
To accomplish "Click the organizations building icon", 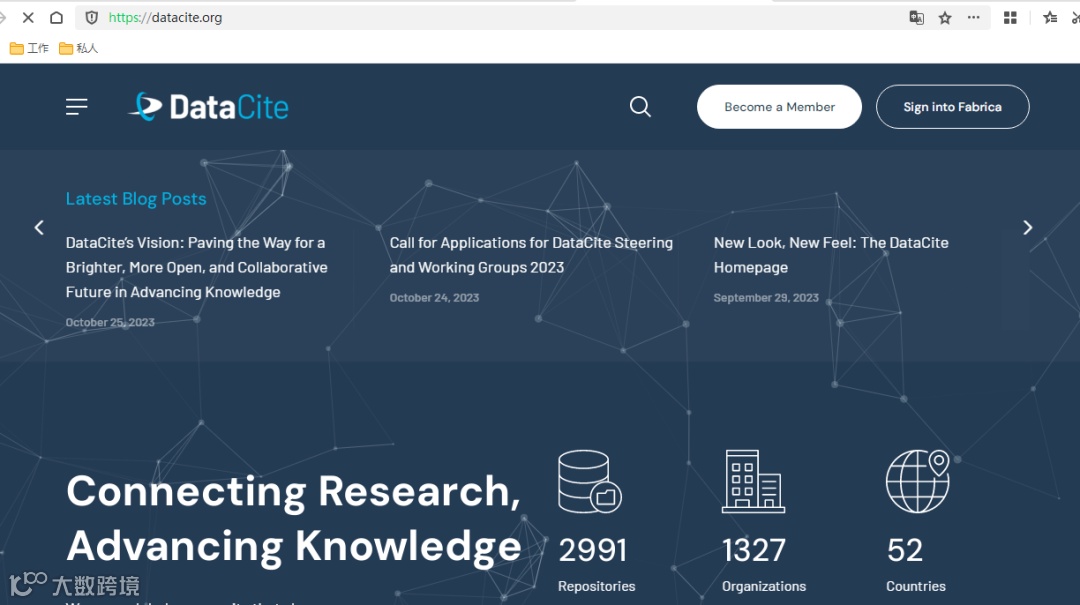I will [753, 482].
